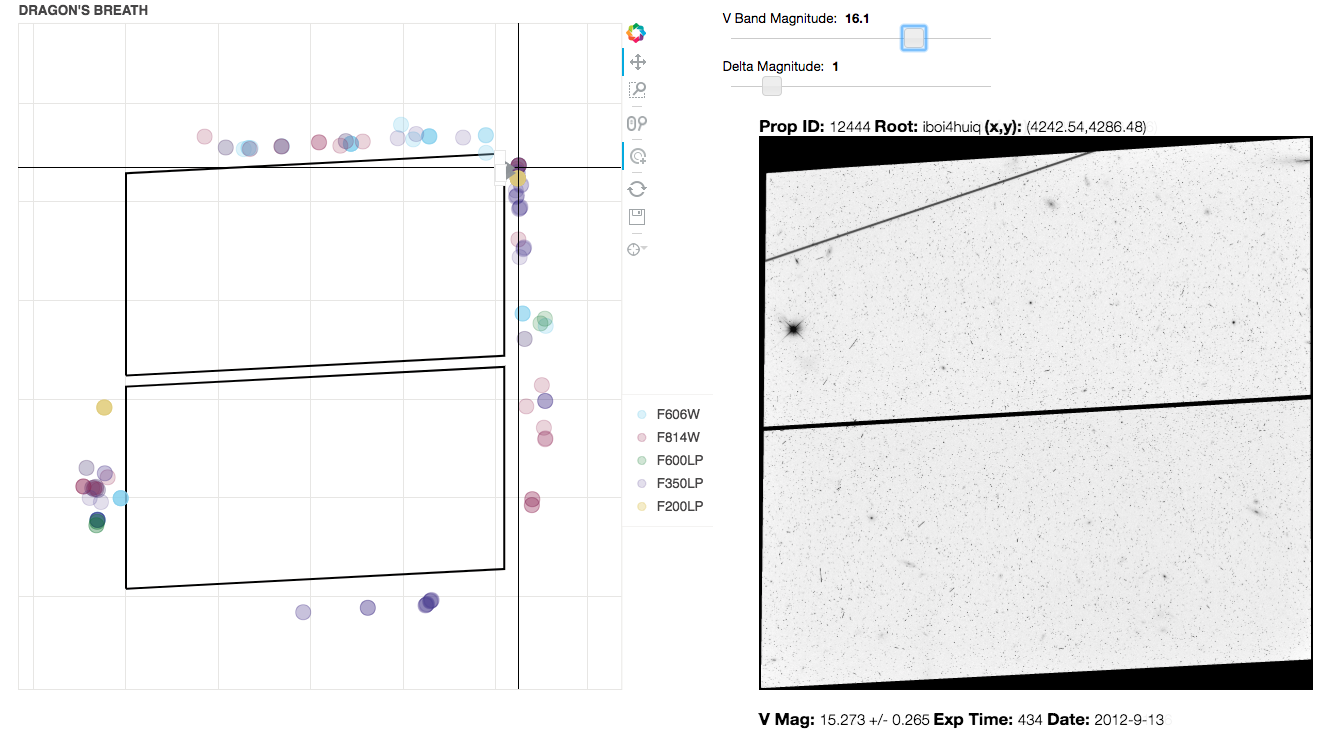Reset the plot view
The image size is (1332, 736).
point(636,189)
